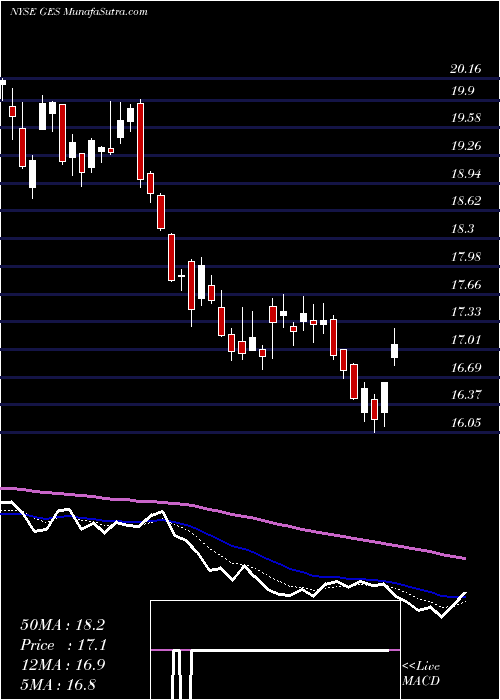Click the 20.16 price axis label
The image size is (500, 700).
click(466, 69)
